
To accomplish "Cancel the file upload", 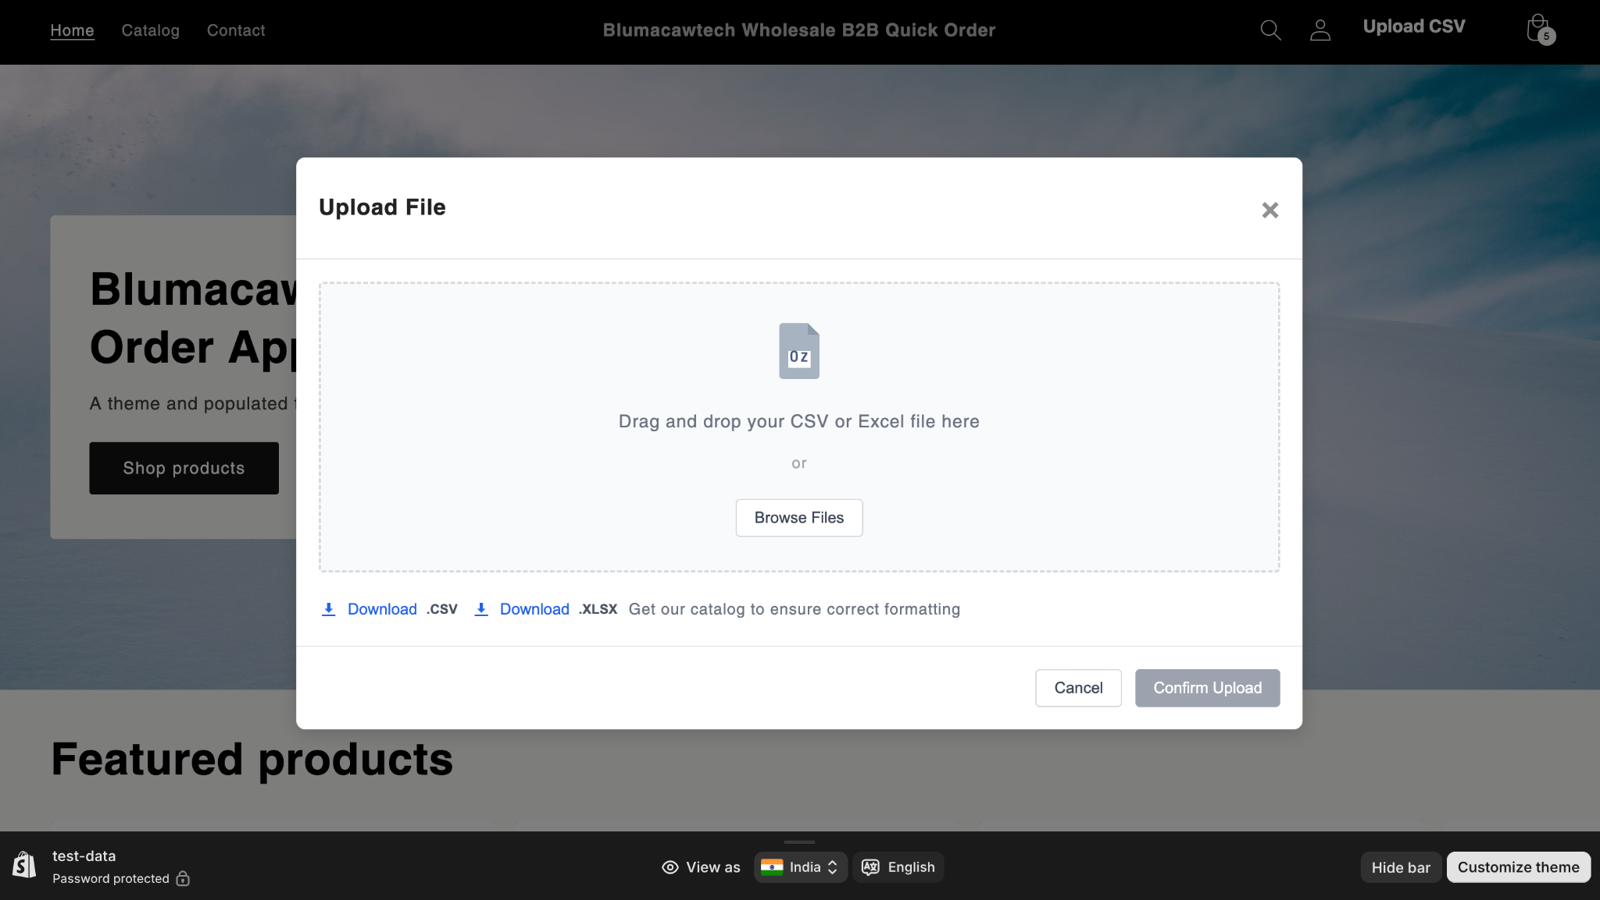I will point(1078,688).
